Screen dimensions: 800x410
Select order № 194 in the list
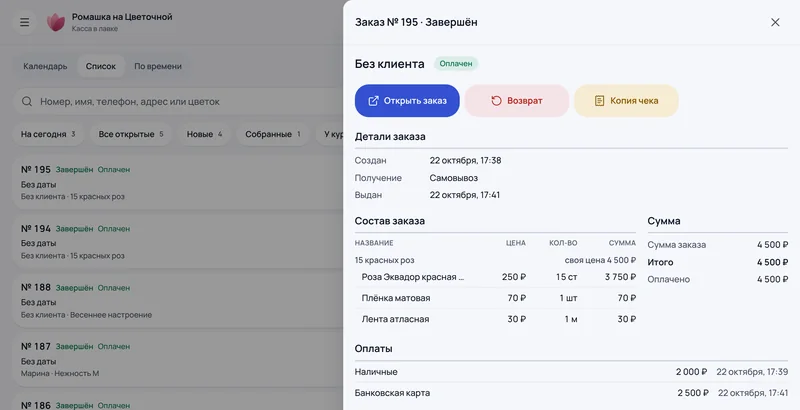coord(179,242)
